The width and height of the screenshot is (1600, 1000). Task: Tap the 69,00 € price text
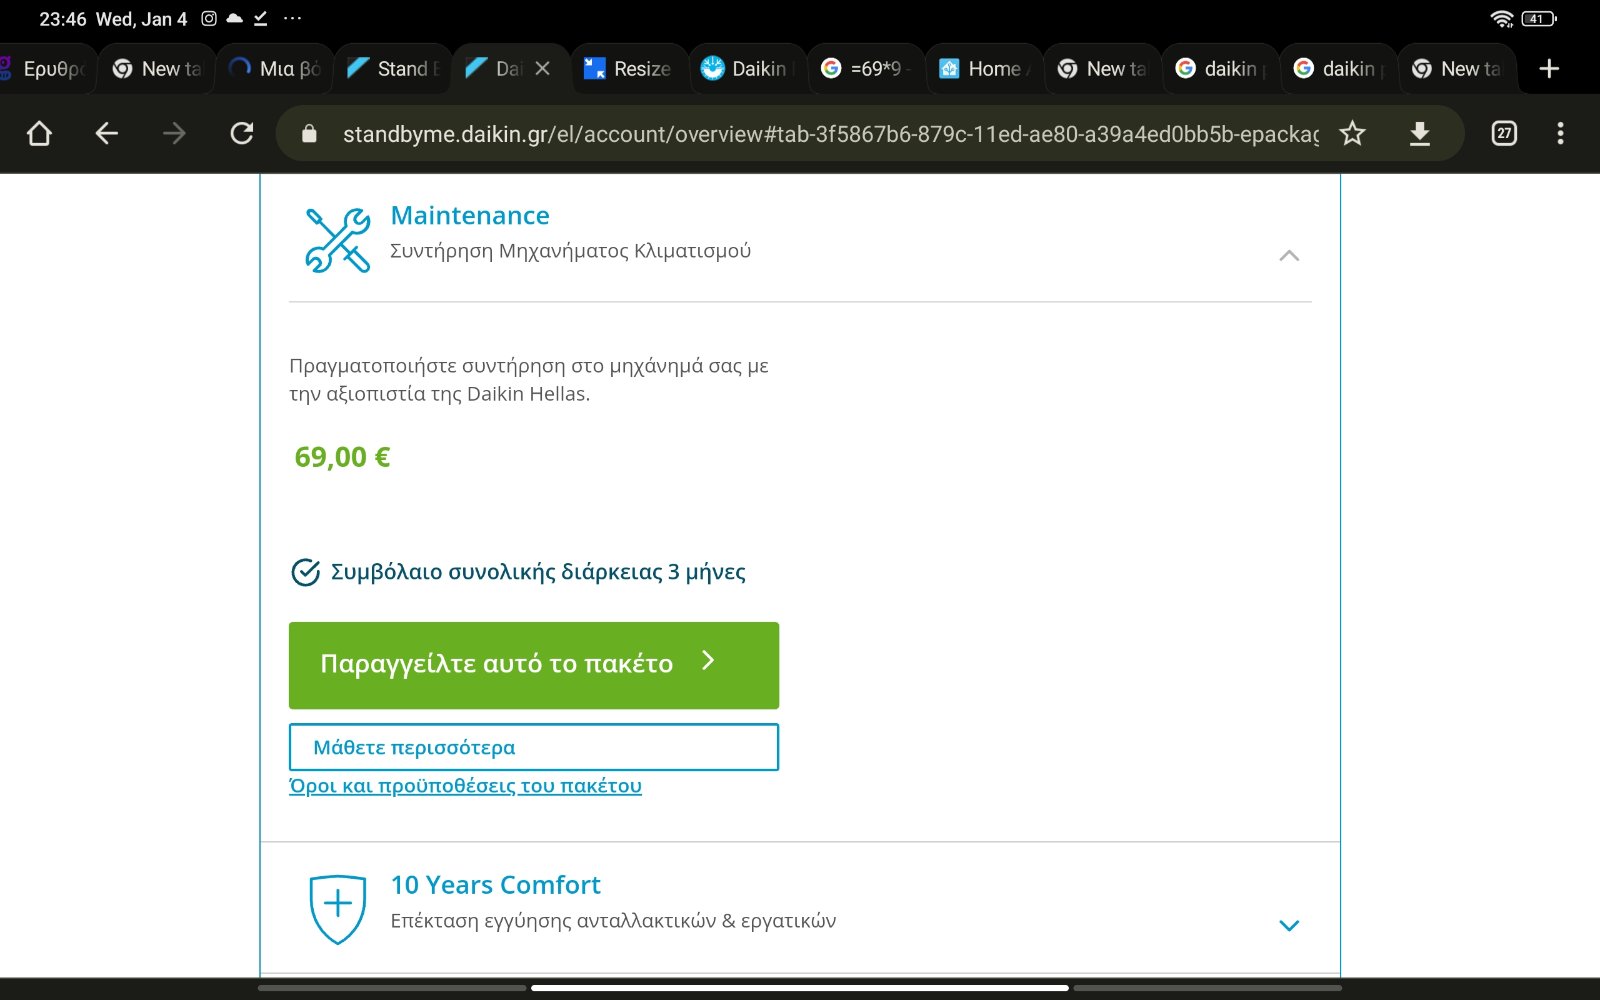point(342,457)
